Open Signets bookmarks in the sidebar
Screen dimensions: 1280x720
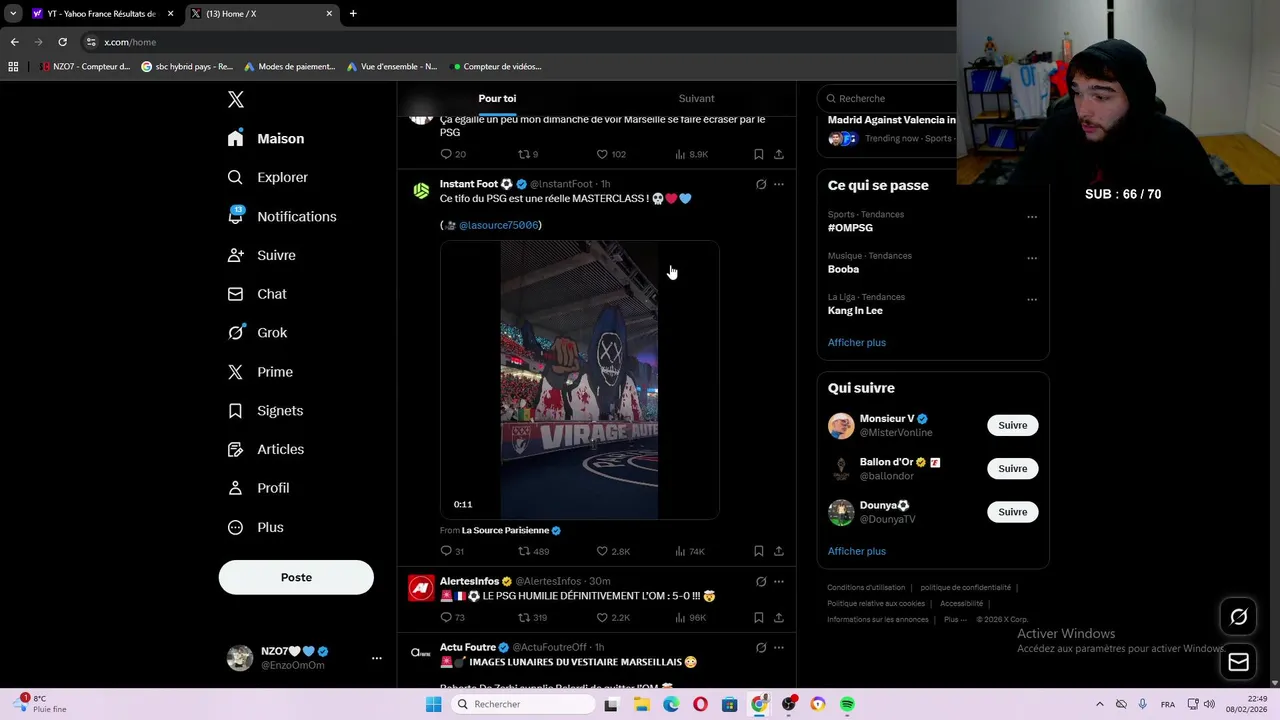[x=265, y=411]
